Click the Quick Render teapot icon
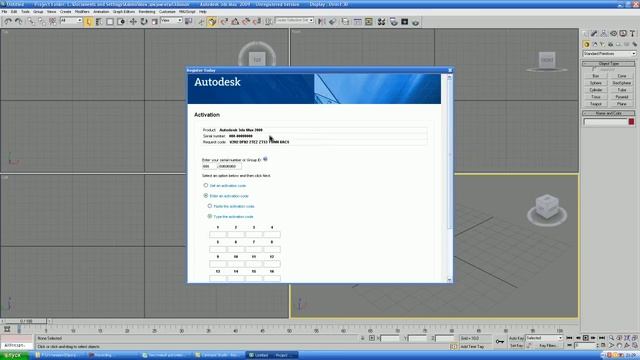640x360 pixels. pos(416,22)
